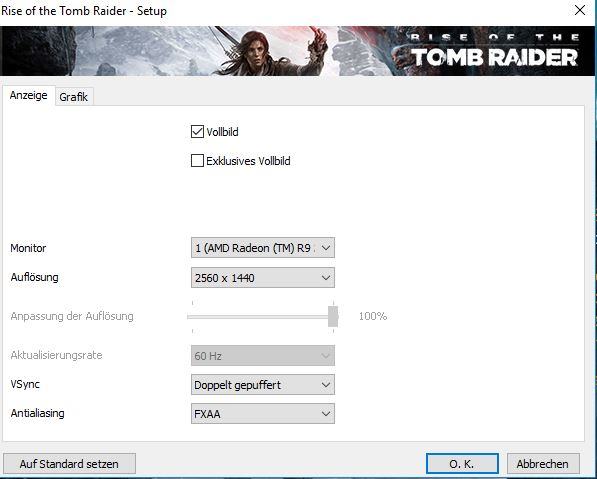Click the Anpassung der Auflösung slider handle

coord(333,316)
